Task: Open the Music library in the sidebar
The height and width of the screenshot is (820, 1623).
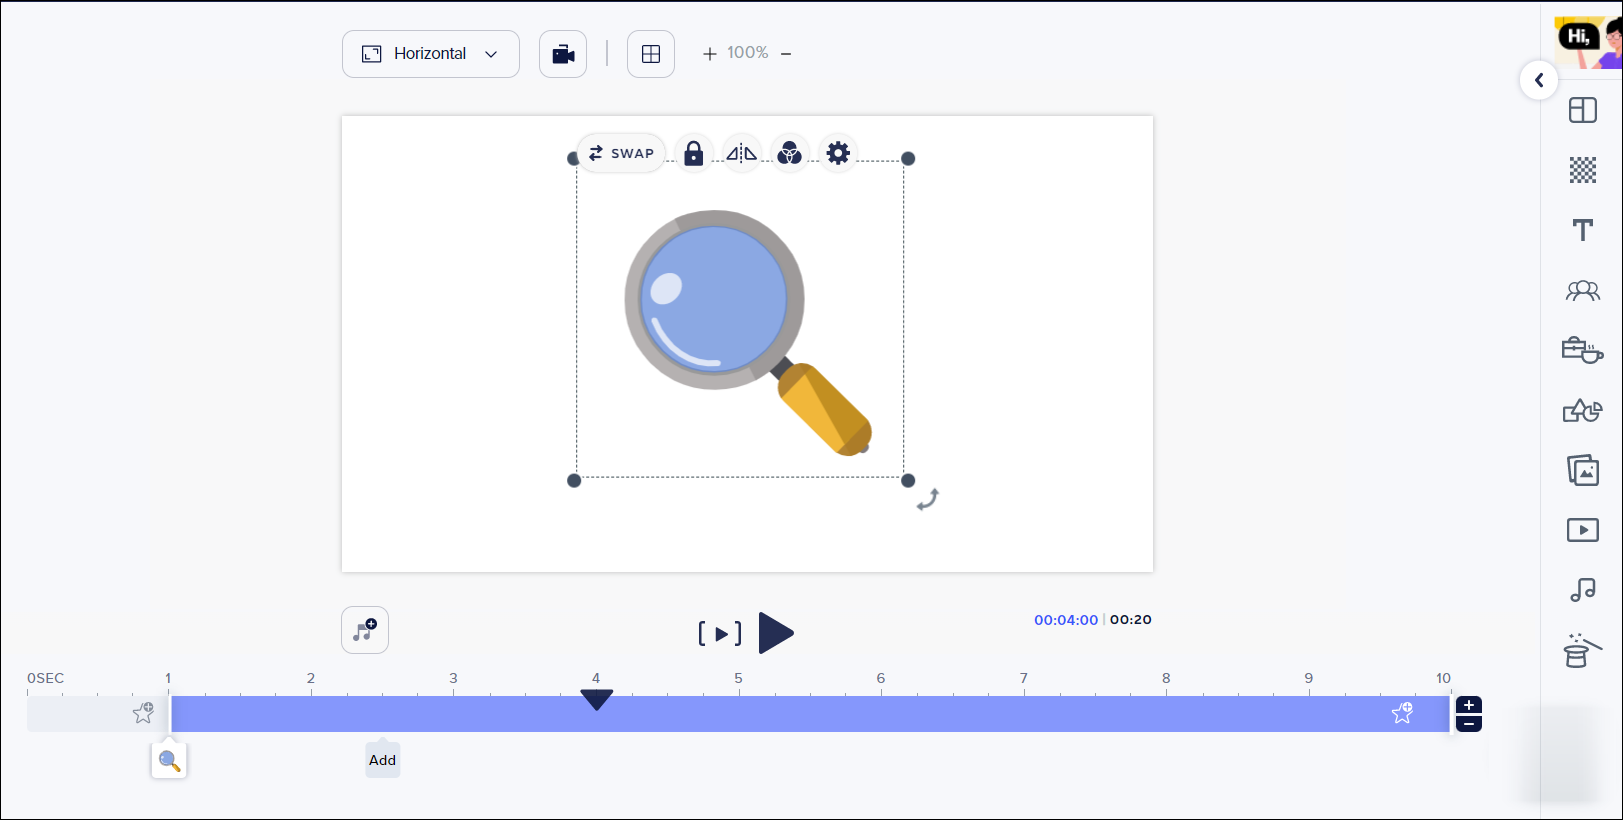Action: (x=1582, y=590)
